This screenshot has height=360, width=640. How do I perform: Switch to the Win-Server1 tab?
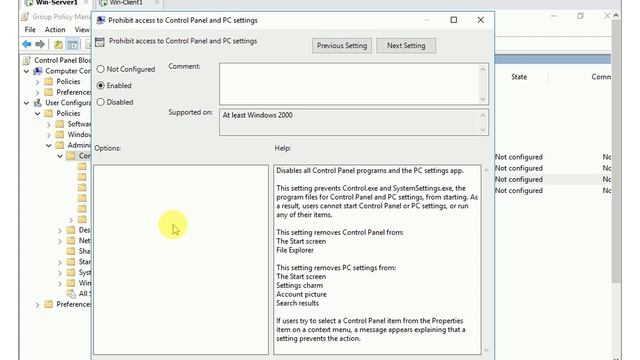tap(56, 3)
